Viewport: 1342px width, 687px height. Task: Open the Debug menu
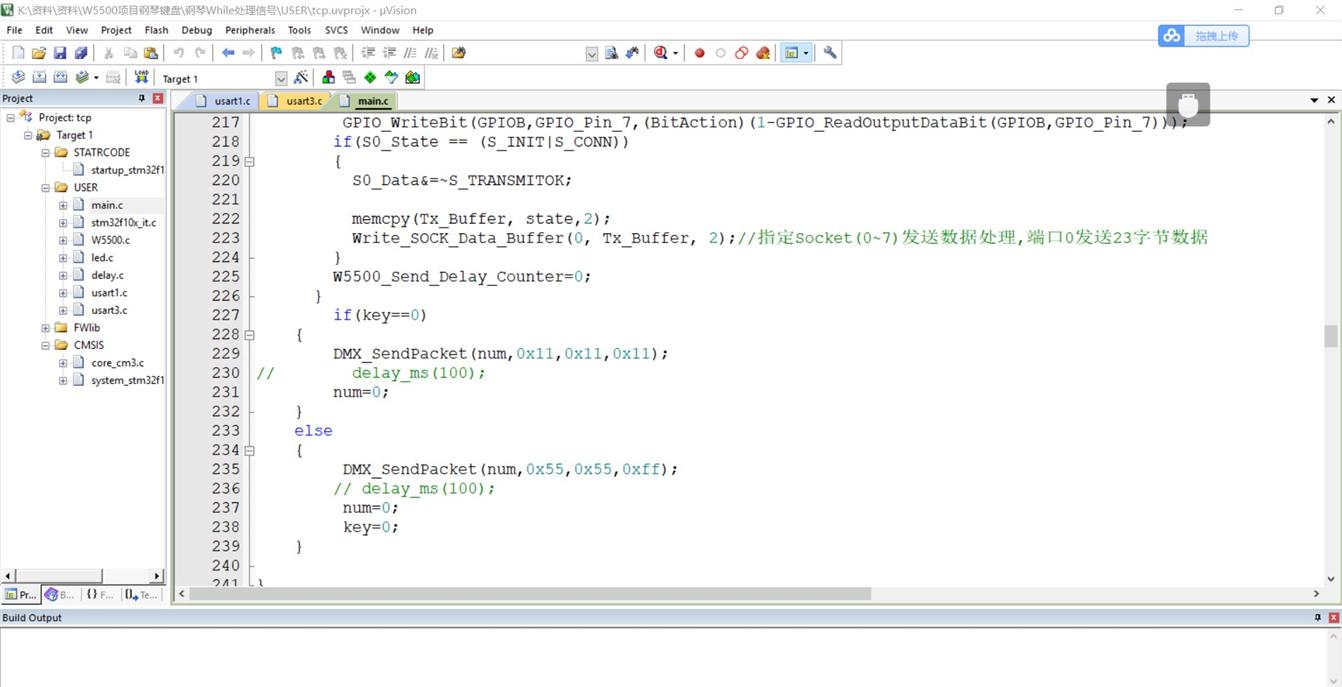click(x=196, y=30)
